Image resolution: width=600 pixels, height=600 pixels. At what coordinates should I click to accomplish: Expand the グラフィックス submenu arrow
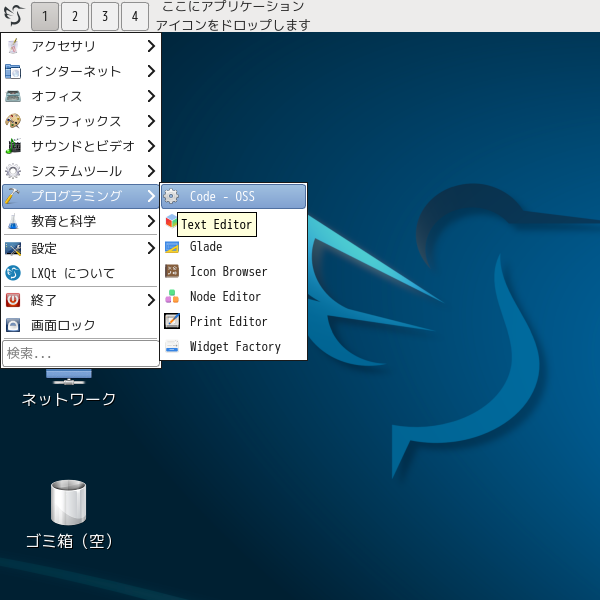[x=151, y=121]
